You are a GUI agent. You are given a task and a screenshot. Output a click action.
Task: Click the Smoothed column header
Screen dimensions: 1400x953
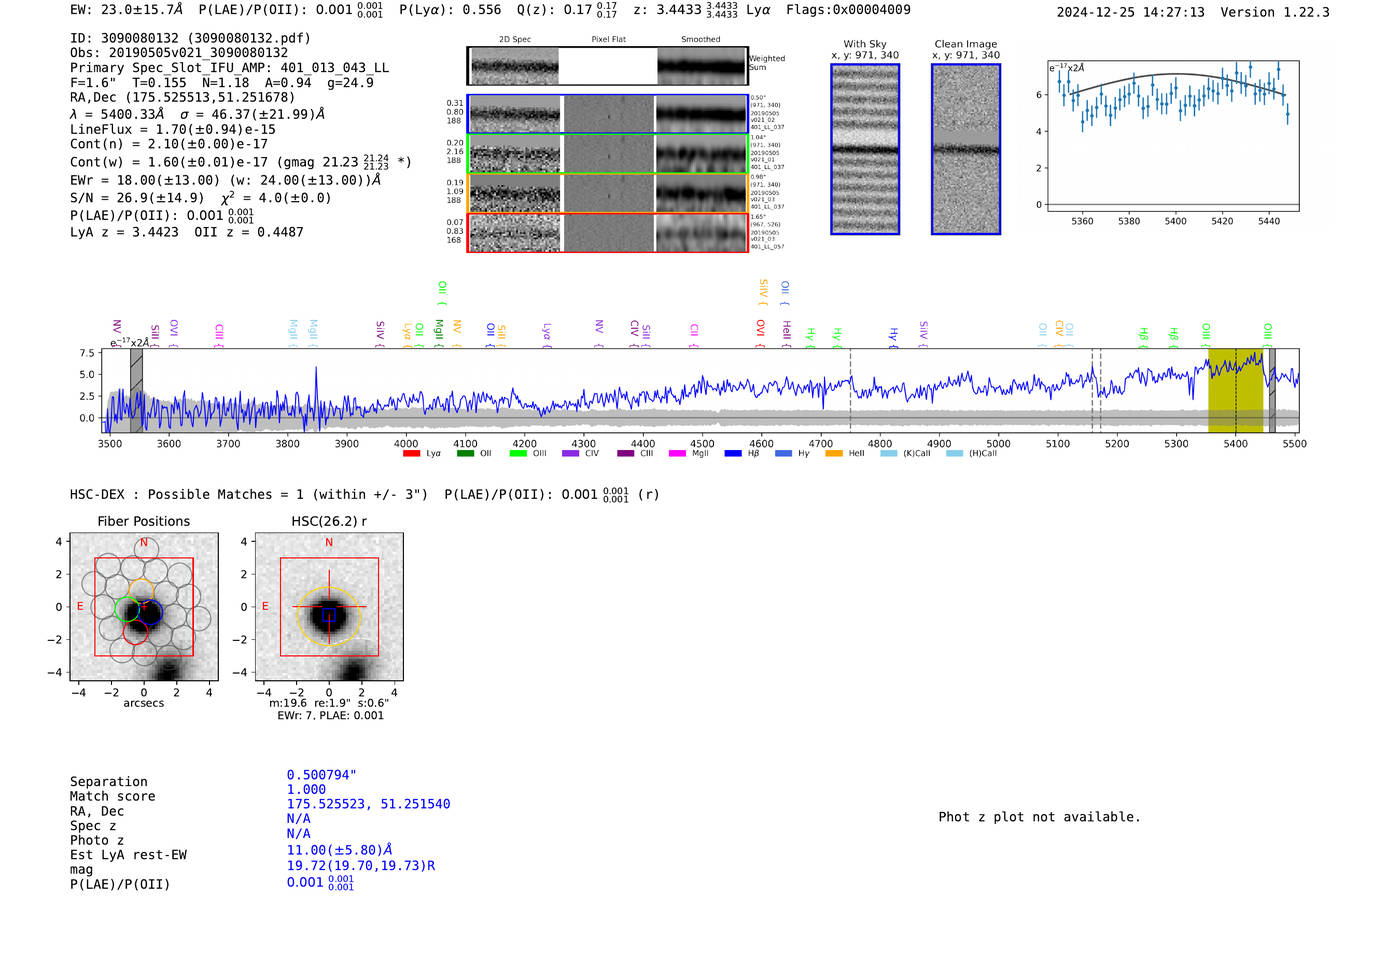(700, 39)
